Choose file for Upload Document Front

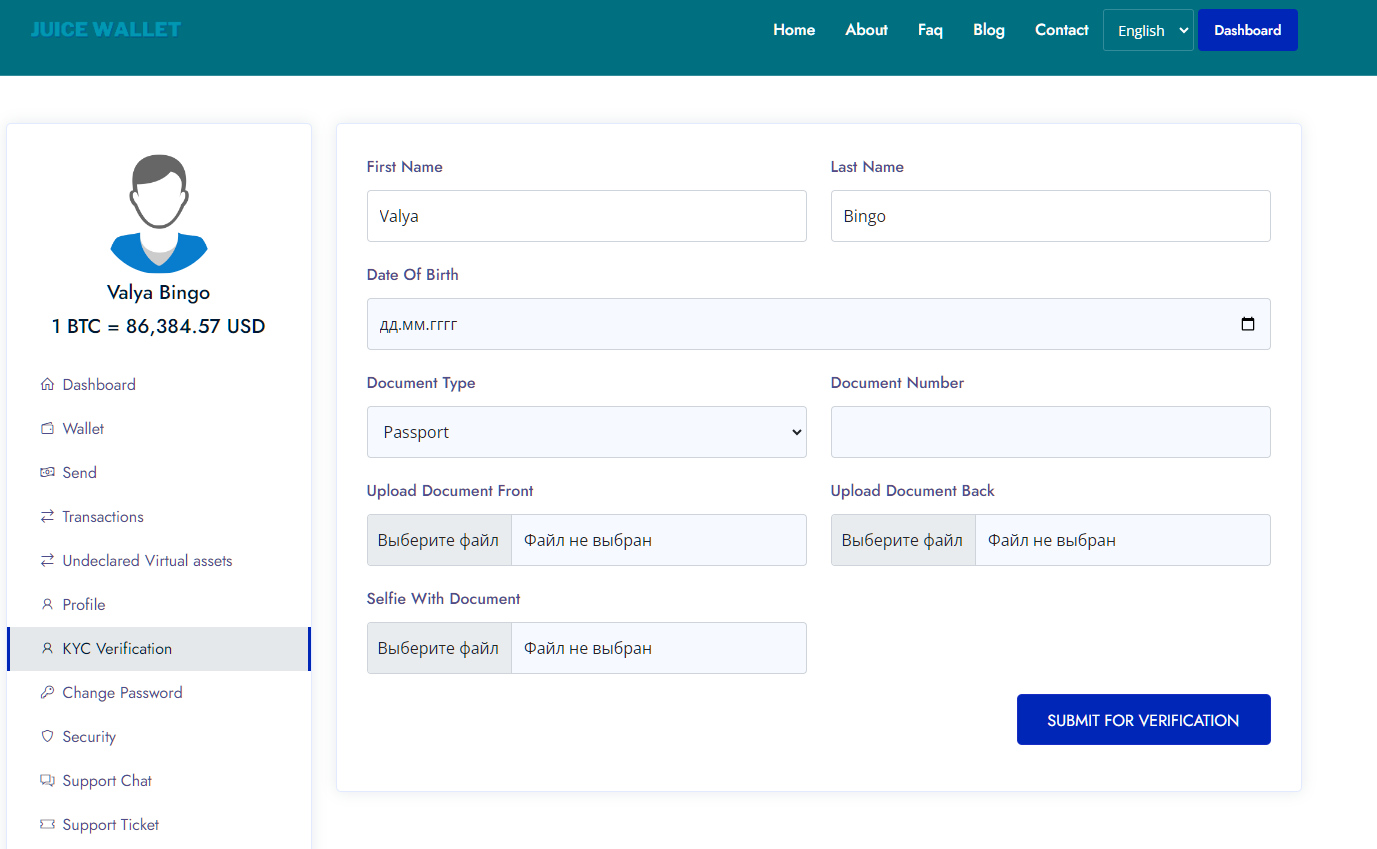(439, 540)
